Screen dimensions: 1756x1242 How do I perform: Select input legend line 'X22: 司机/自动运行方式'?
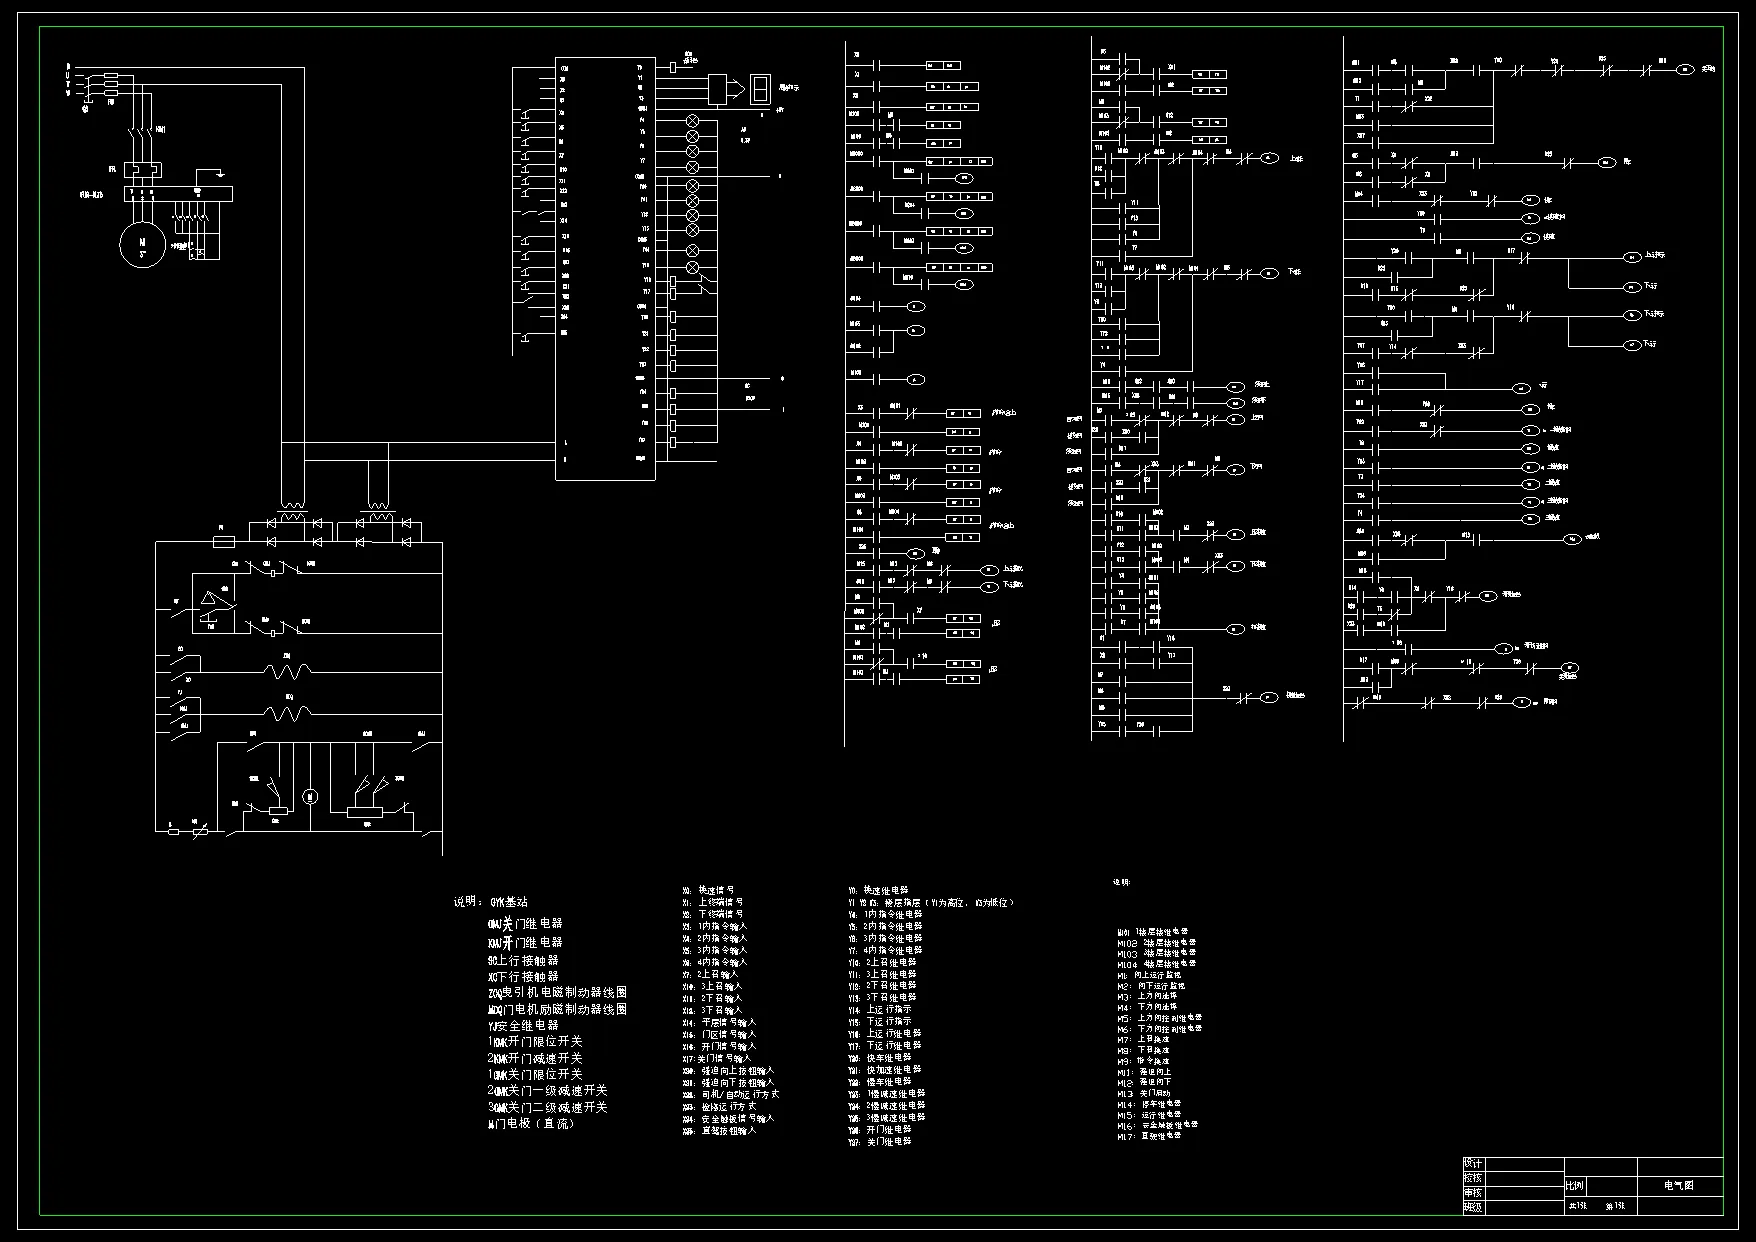(730, 1094)
